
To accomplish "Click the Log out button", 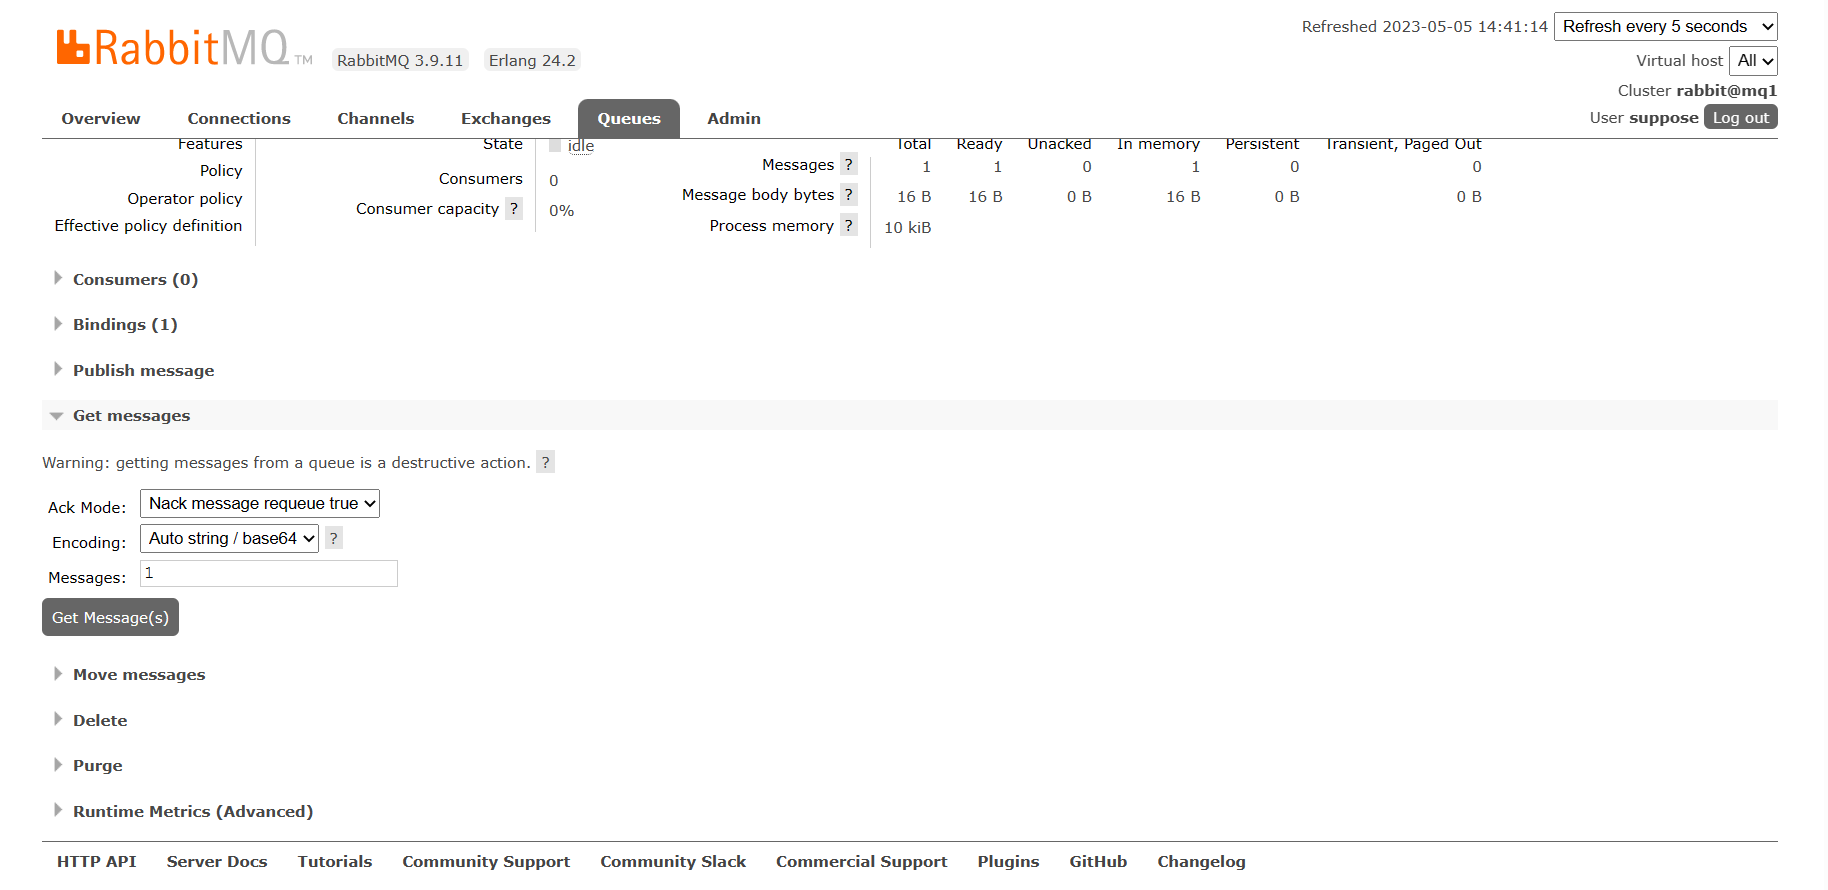I will click(x=1741, y=117).
